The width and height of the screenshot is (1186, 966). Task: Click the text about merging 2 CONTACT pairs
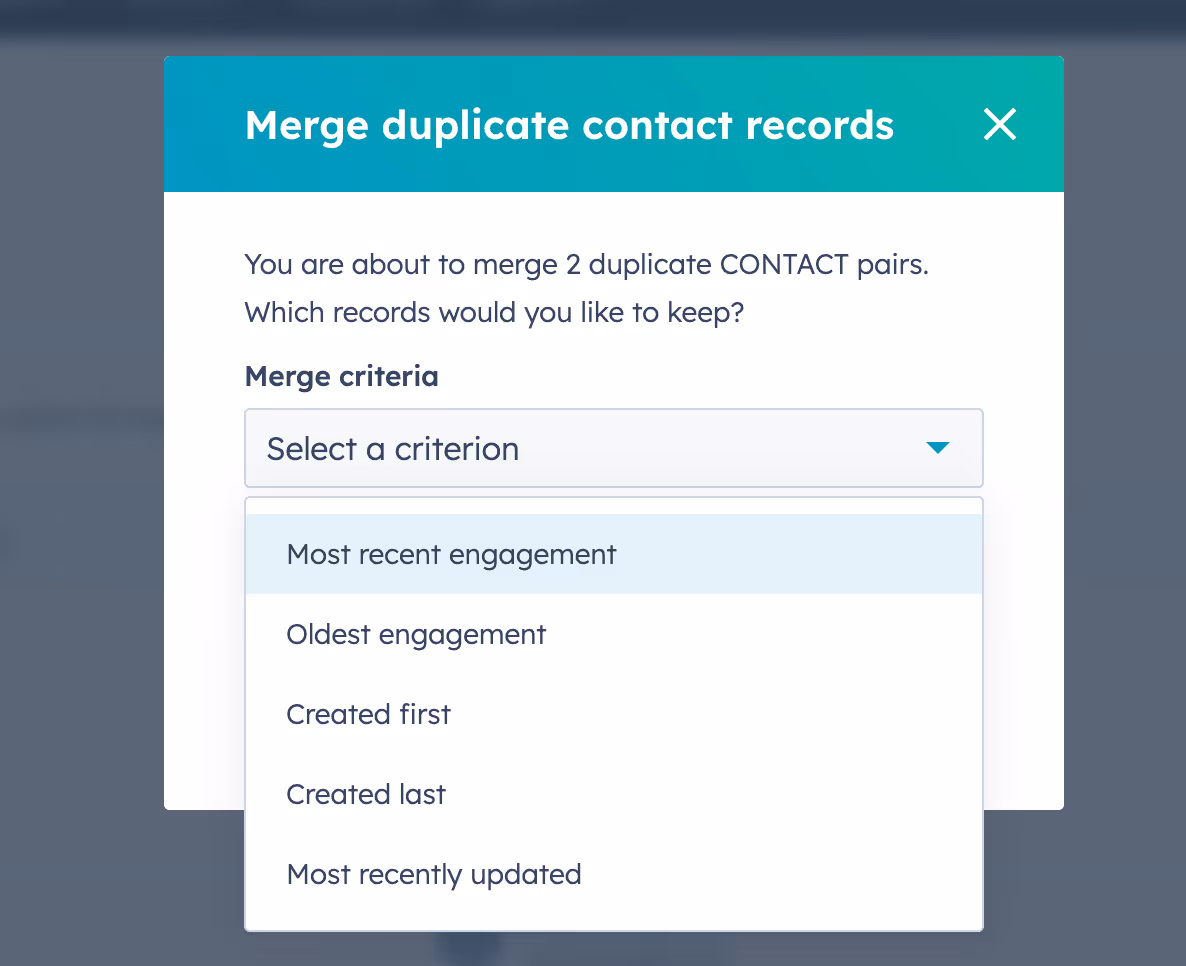(584, 264)
